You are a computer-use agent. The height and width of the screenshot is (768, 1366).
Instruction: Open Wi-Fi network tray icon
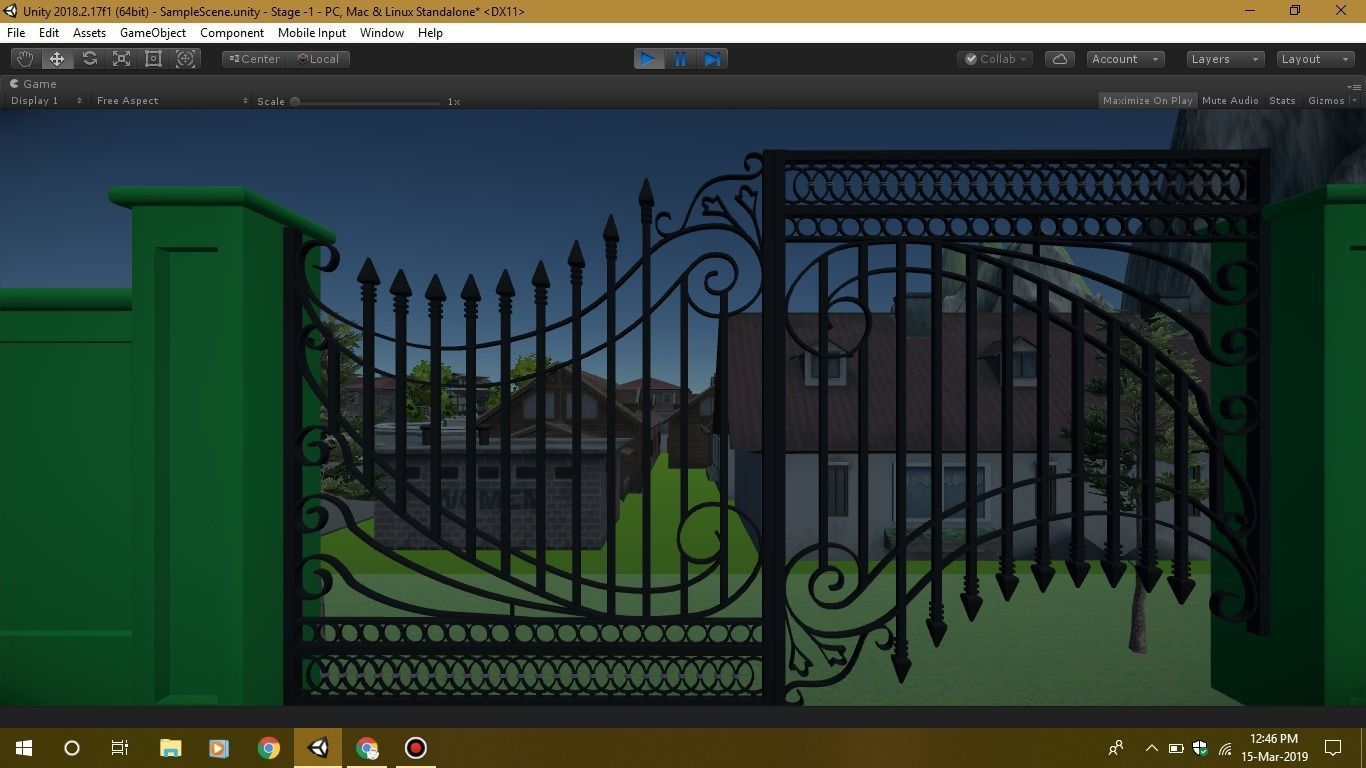click(x=1225, y=748)
